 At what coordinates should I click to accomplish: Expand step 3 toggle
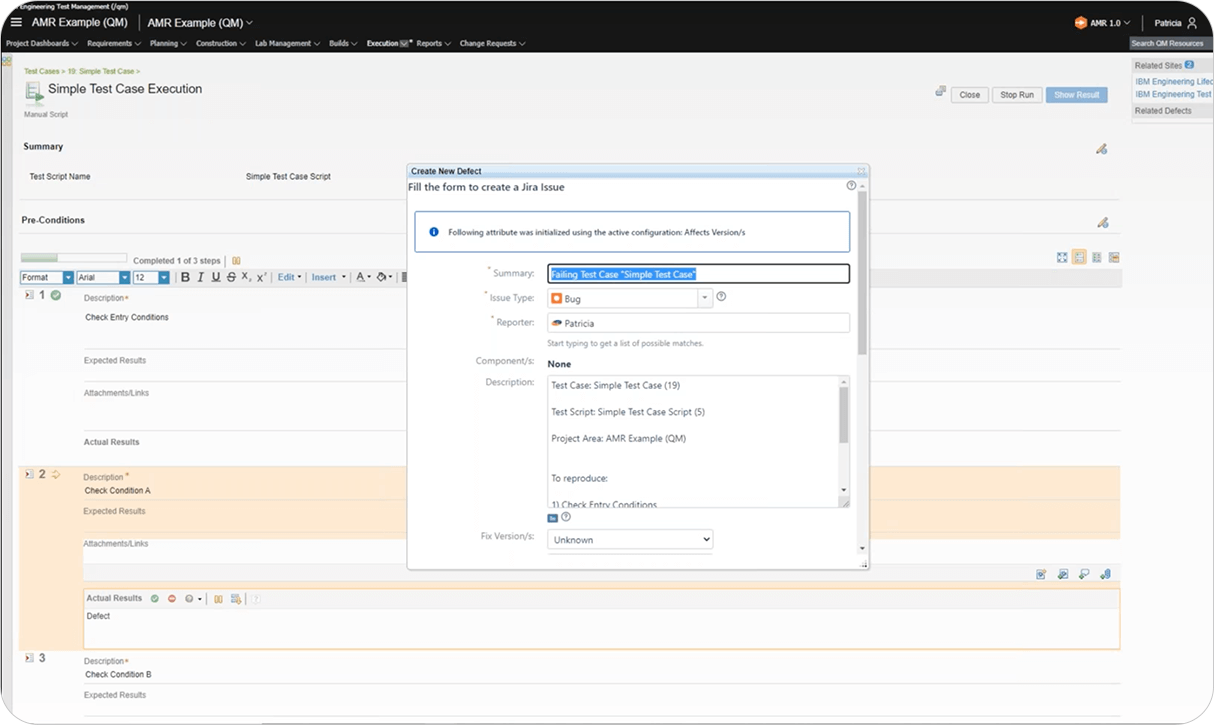[x=29, y=658]
